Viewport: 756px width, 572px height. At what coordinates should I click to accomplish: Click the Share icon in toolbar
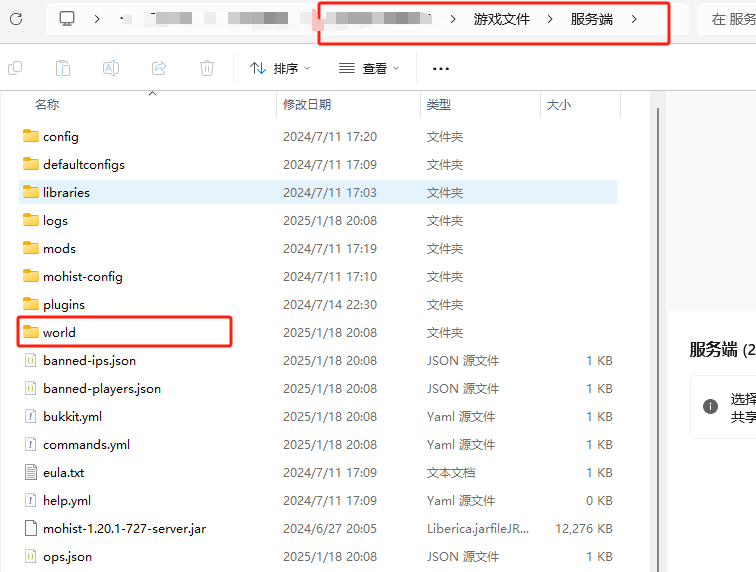point(159,68)
